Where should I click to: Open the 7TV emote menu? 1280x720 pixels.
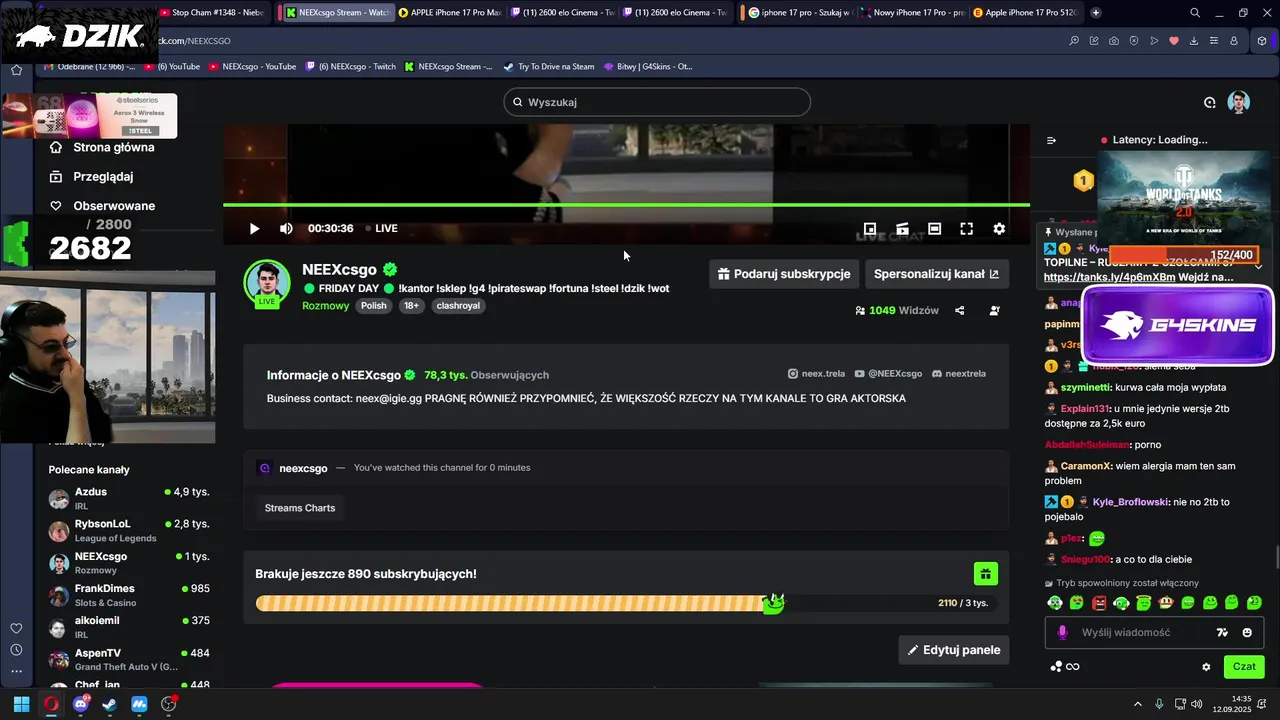point(1221,632)
